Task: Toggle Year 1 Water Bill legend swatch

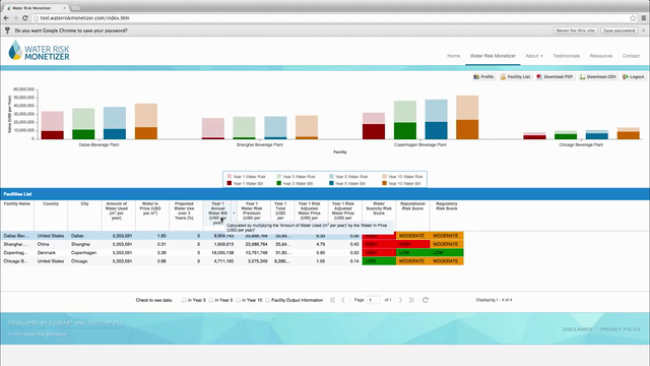Action: coord(229,183)
